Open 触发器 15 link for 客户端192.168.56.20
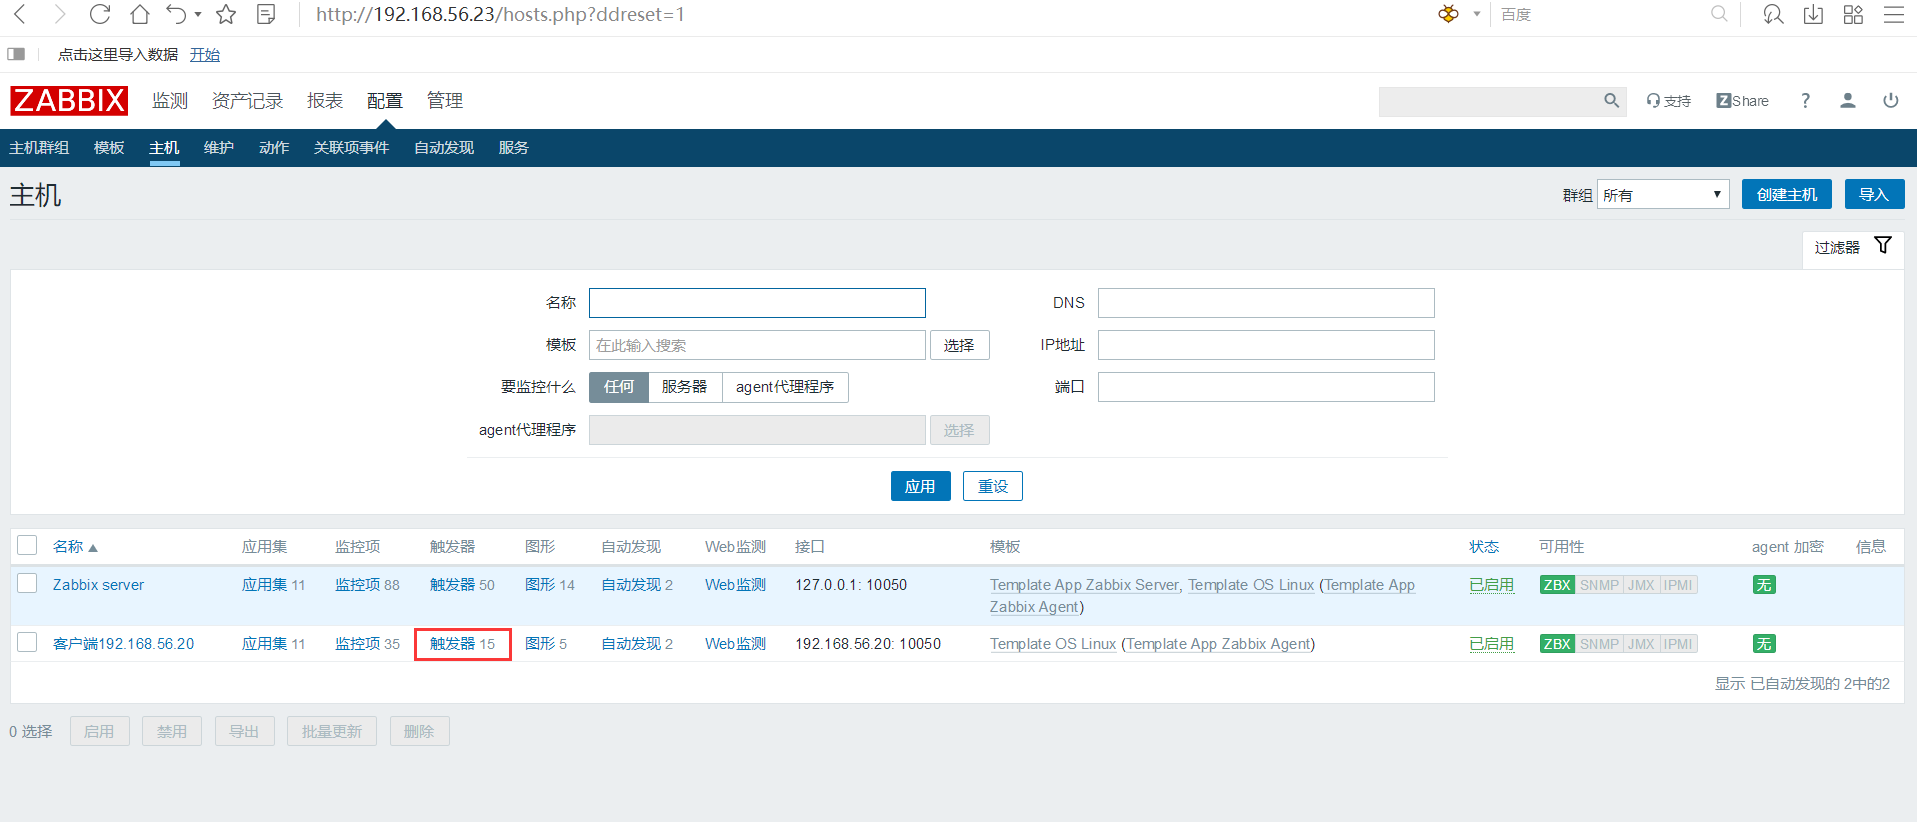This screenshot has height=822, width=1917. click(x=462, y=644)
